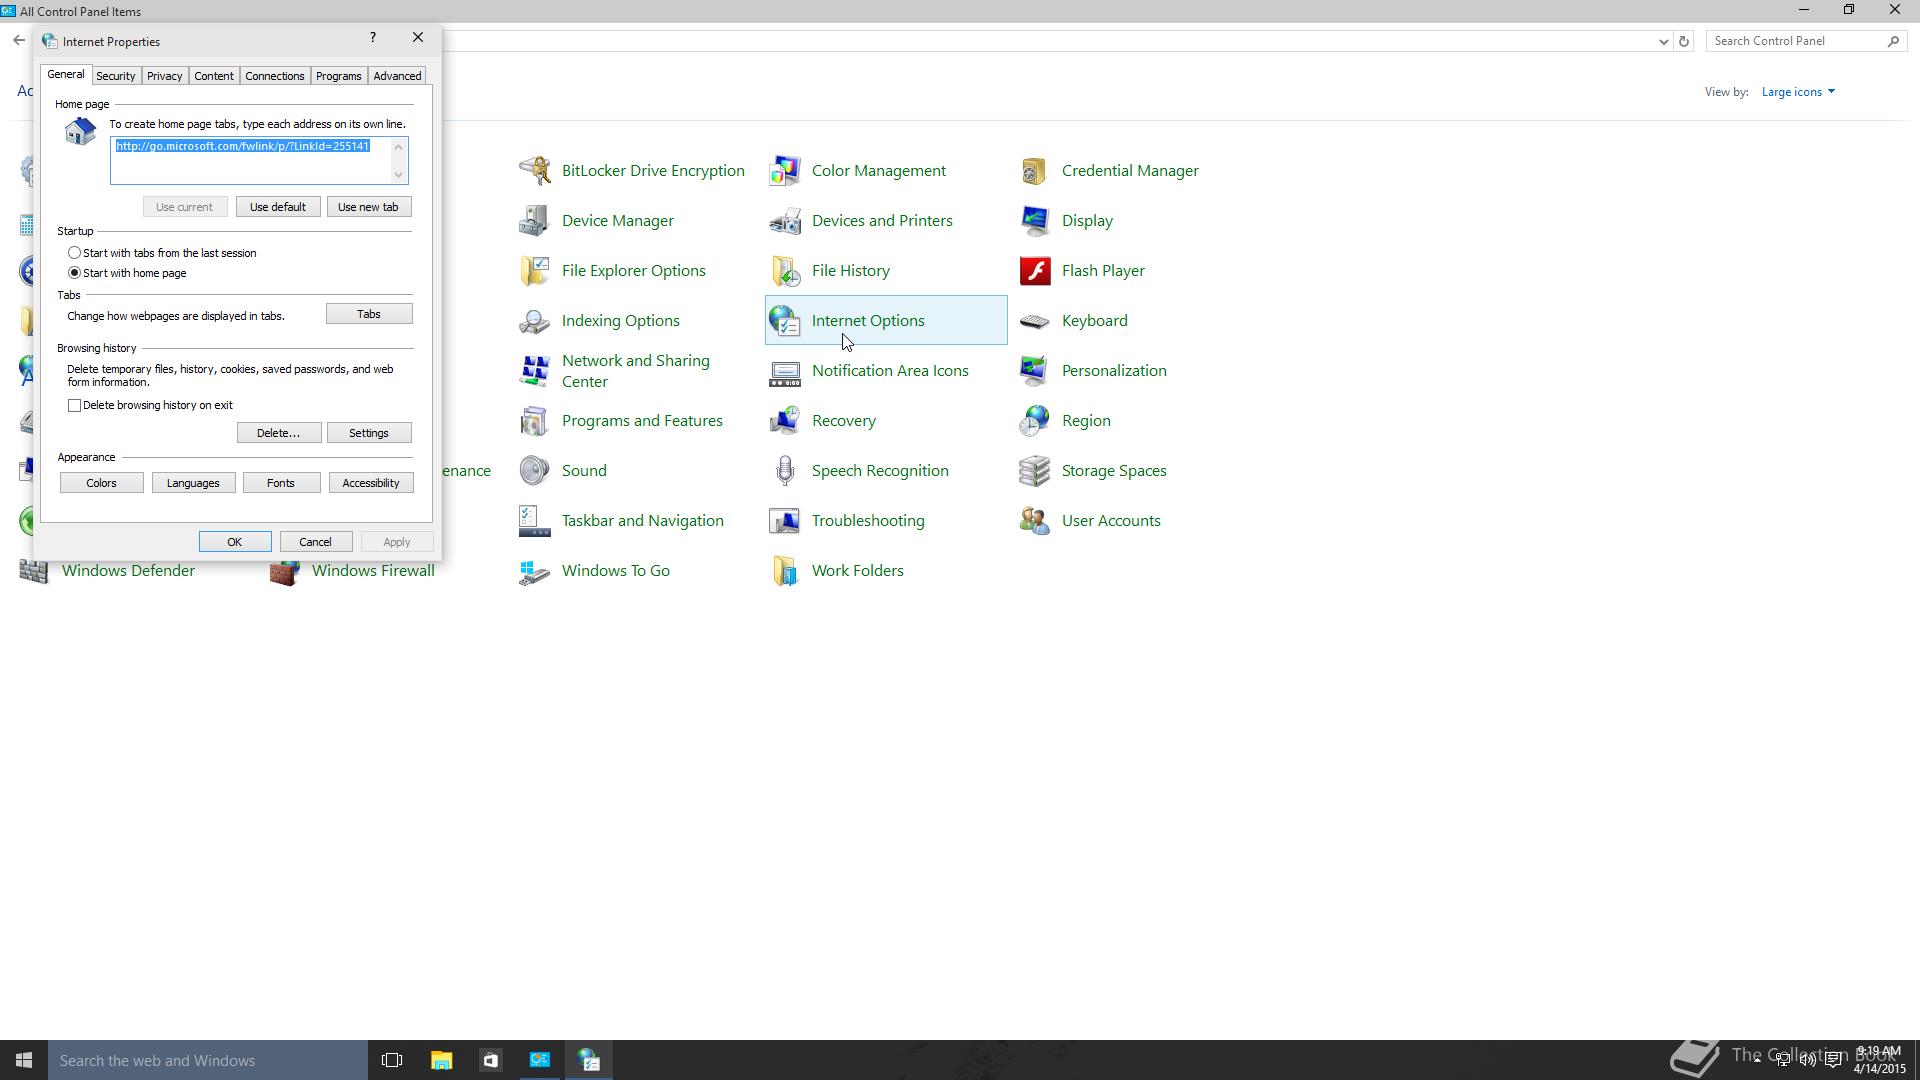Switch to the Connections tab
1920x1080 pixels.
[x=275, y=76]
